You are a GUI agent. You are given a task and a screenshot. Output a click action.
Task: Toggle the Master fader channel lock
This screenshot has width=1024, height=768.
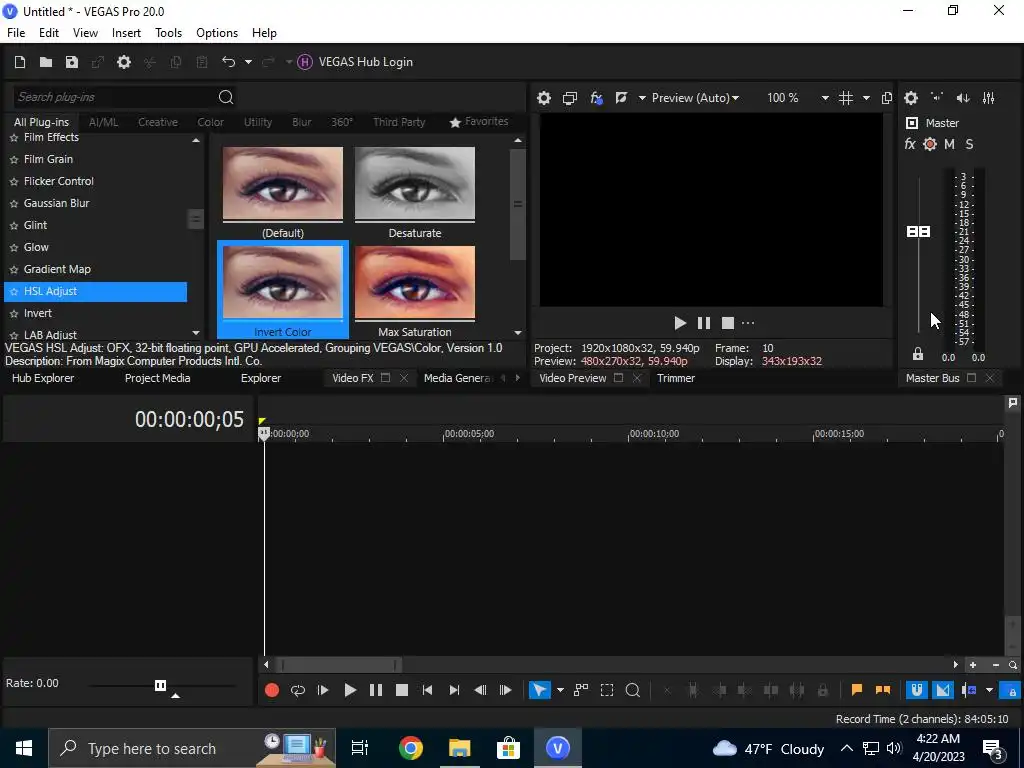coord(918,354)
